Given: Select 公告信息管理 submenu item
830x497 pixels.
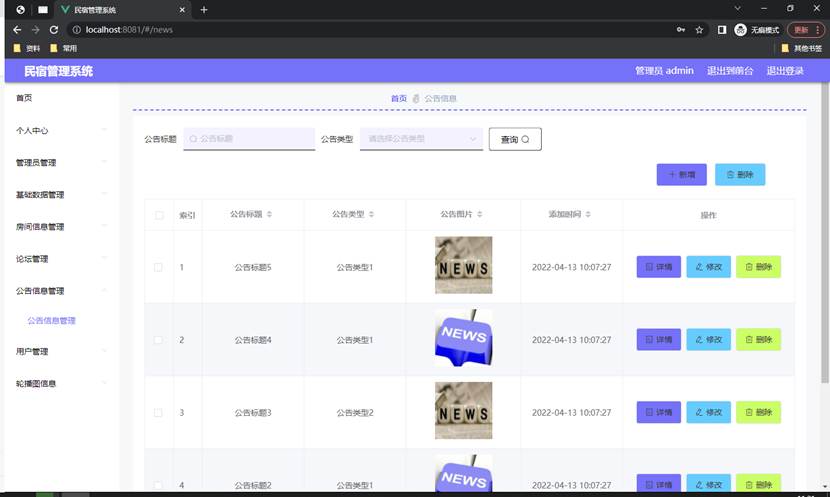Looking at the screenshot, I should [x=51, y=321].
